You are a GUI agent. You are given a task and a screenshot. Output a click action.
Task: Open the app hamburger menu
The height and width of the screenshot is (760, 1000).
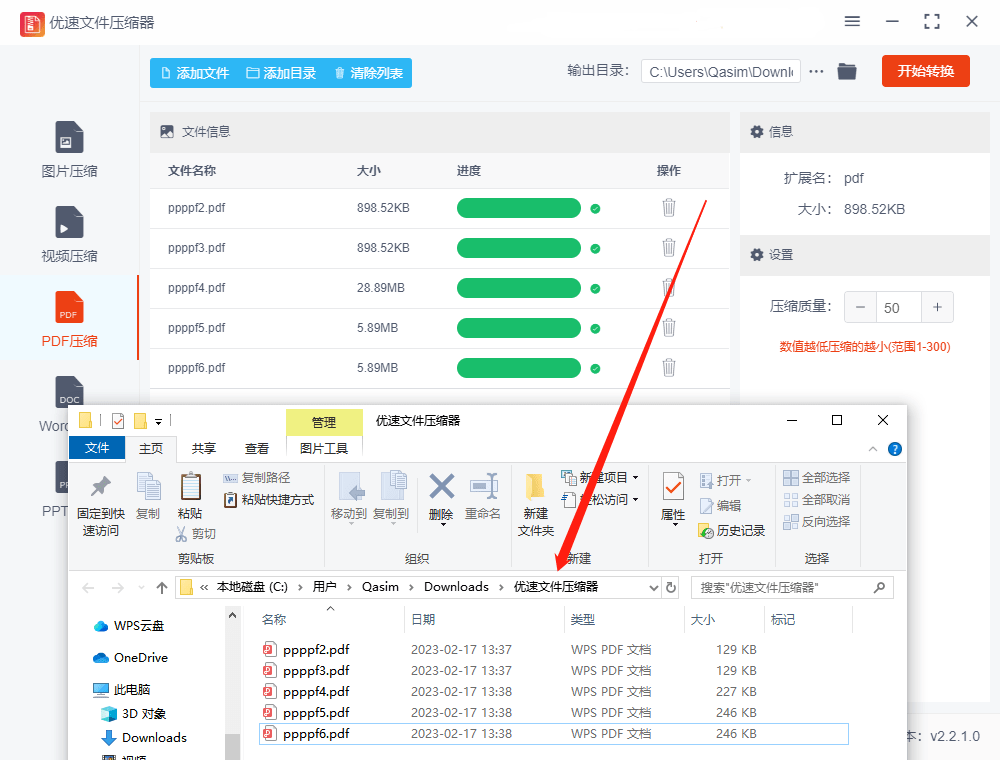coord(852,21)
